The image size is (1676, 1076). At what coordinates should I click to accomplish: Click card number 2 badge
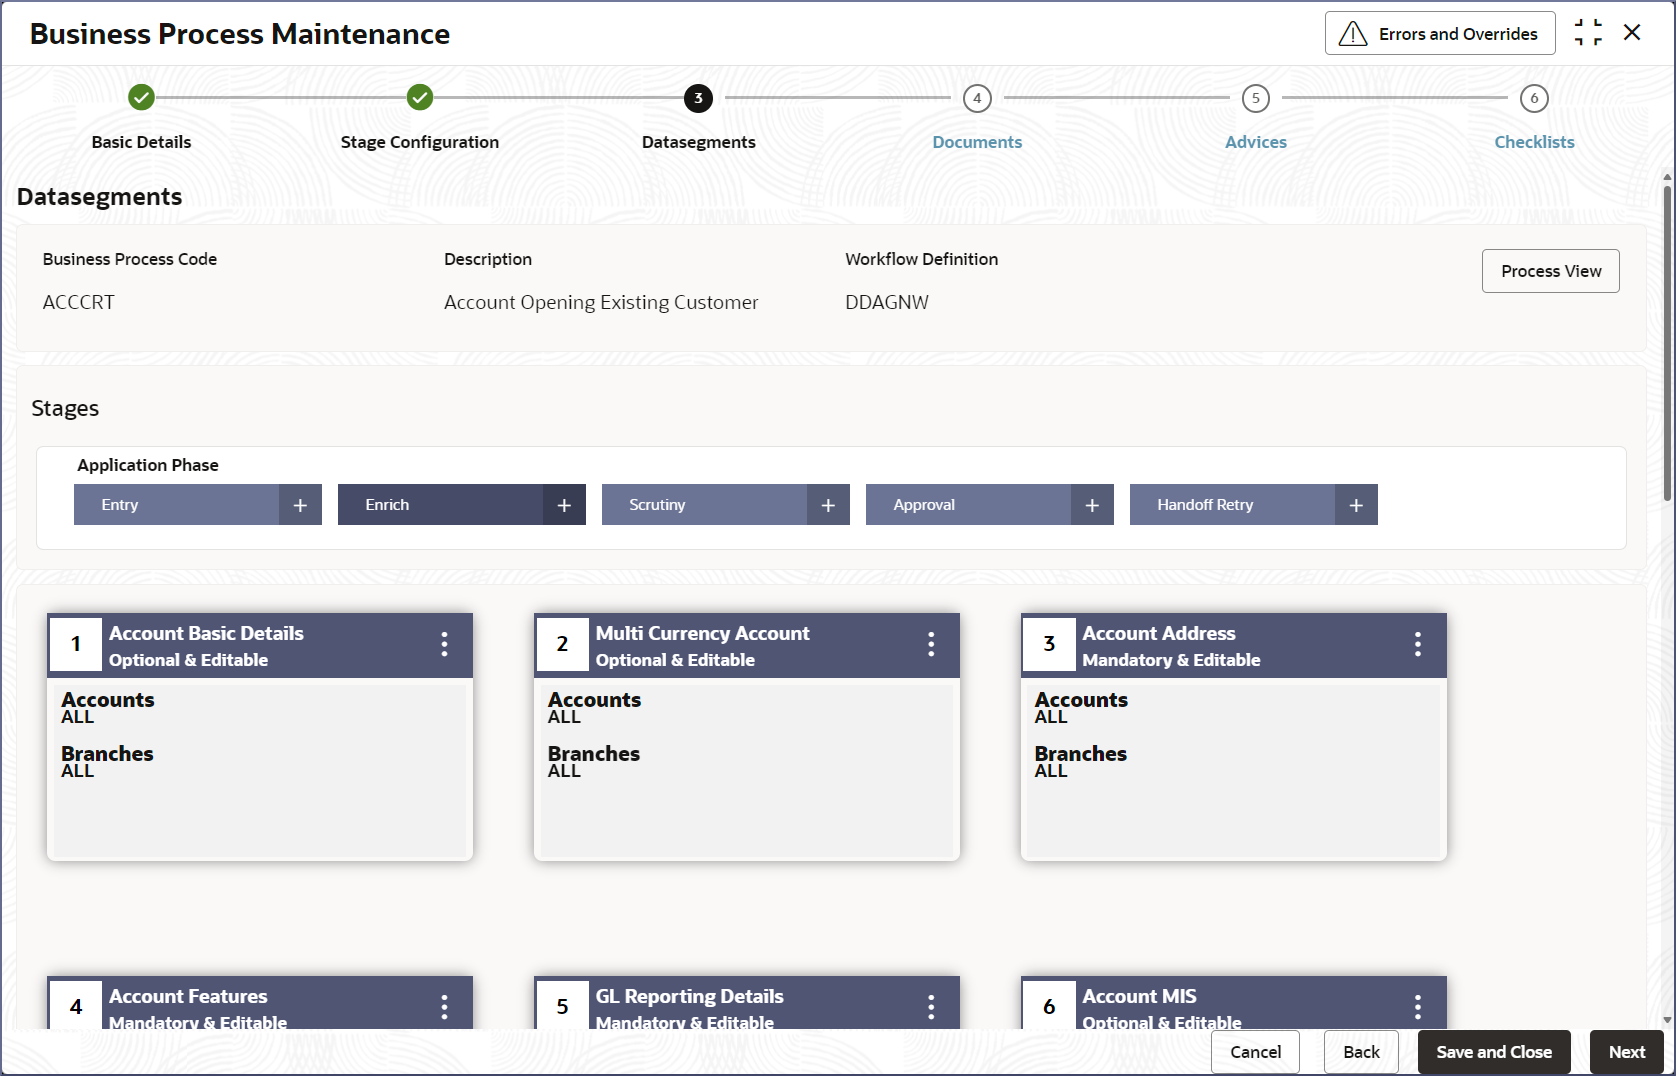(x=563, y=644)
